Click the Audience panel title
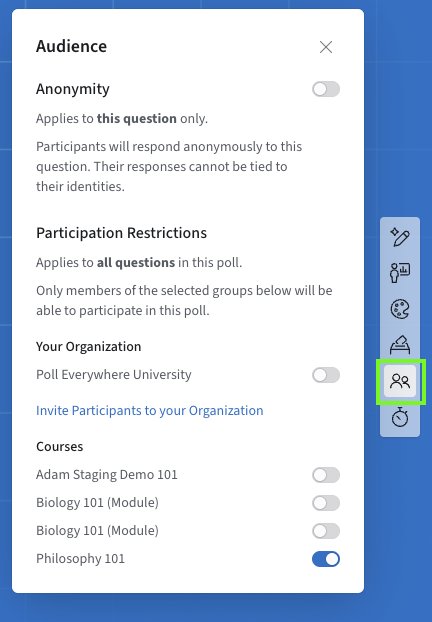Image resolution: width=432 pixels, height=622 pixels. point(71,46)
